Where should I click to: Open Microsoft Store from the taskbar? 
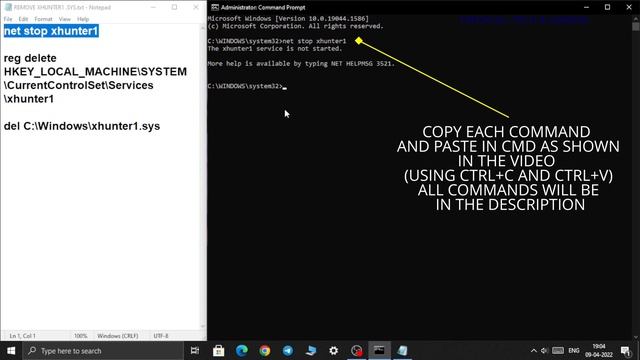(x=218, y=351)
